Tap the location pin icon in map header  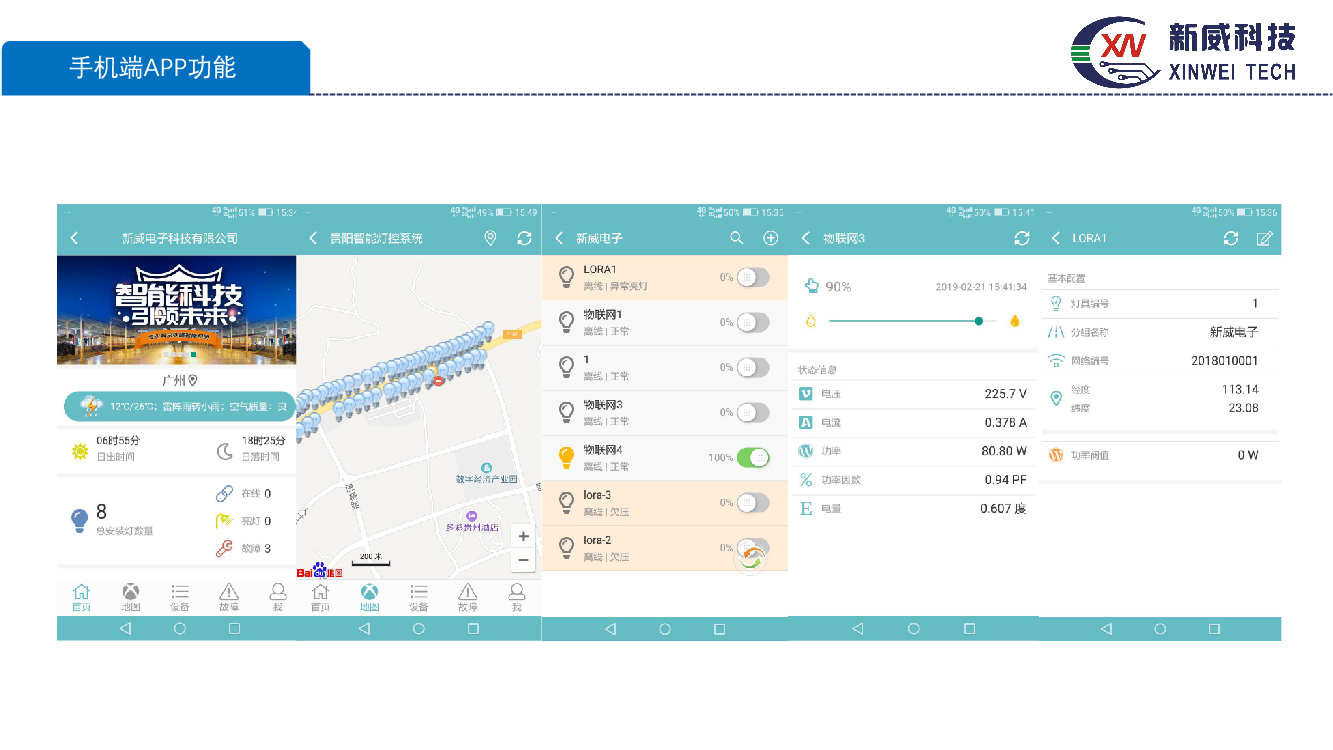coord(490,238)
